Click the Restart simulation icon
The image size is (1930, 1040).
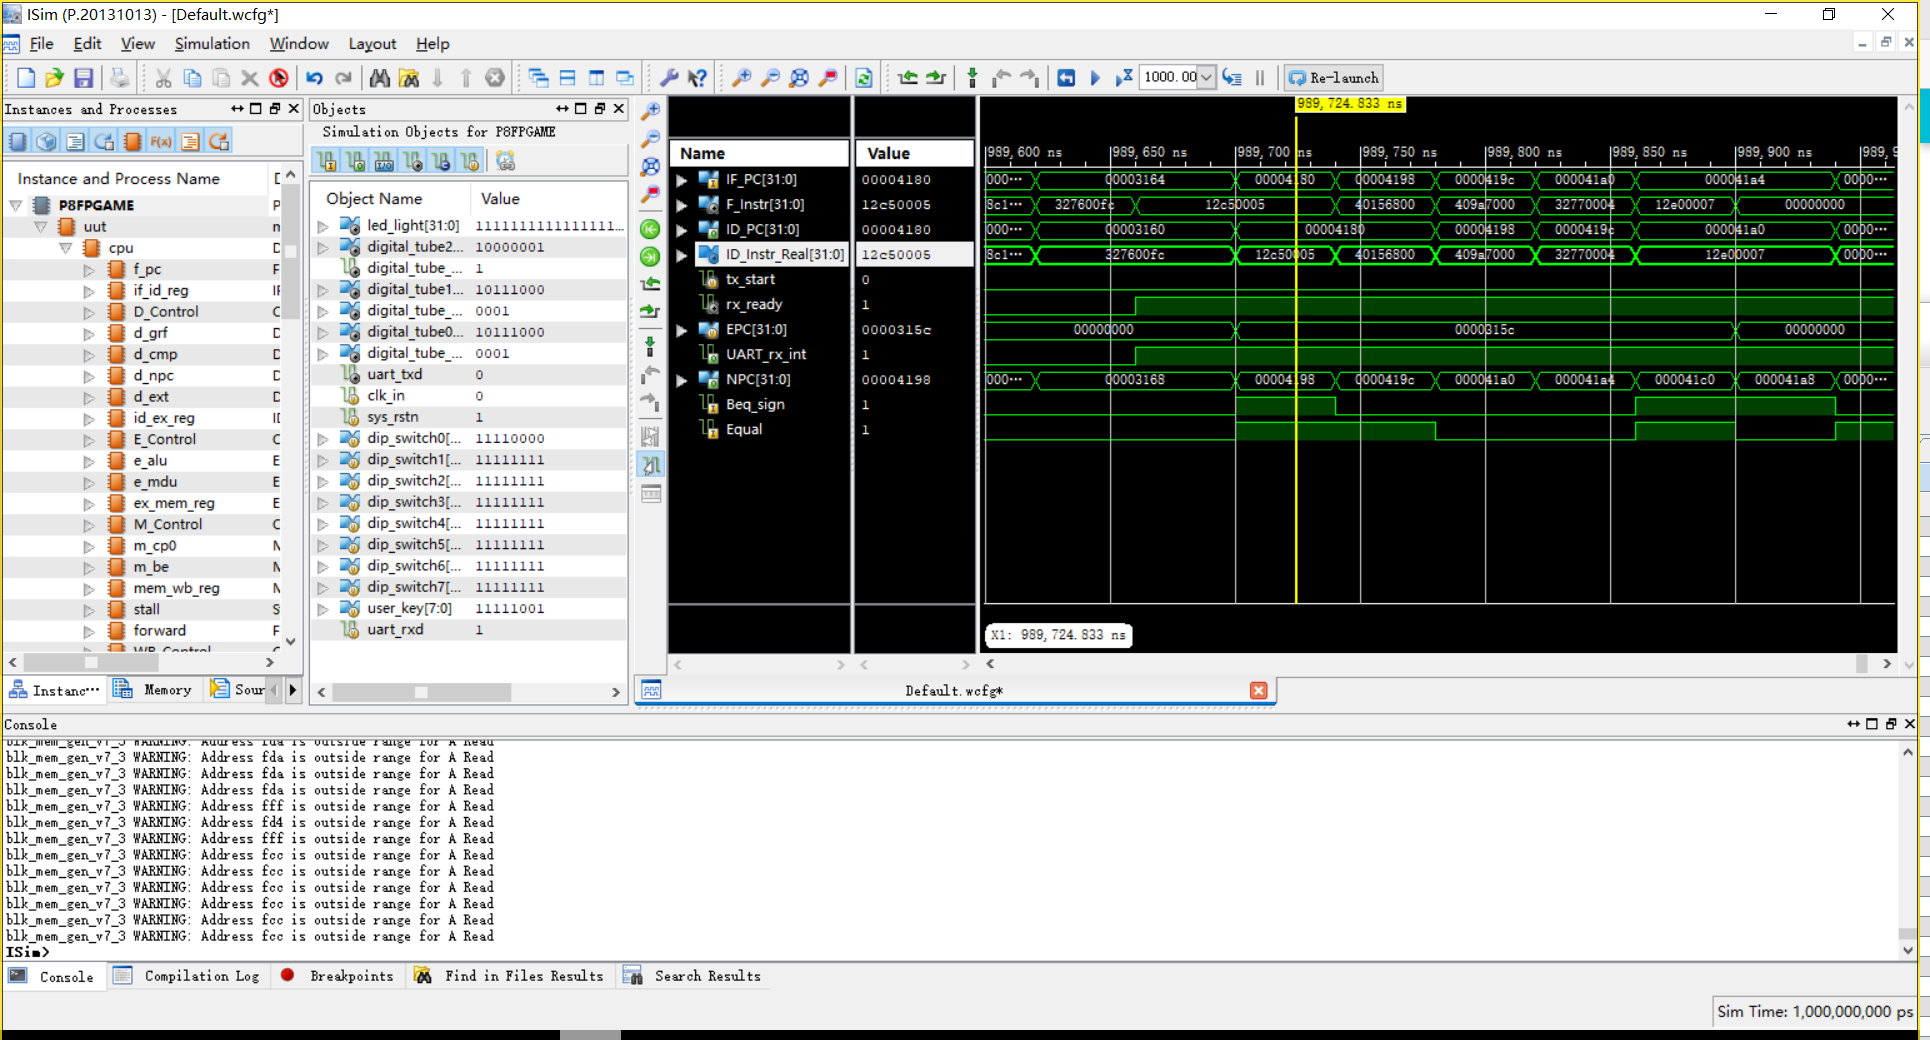coord(1066,78)
